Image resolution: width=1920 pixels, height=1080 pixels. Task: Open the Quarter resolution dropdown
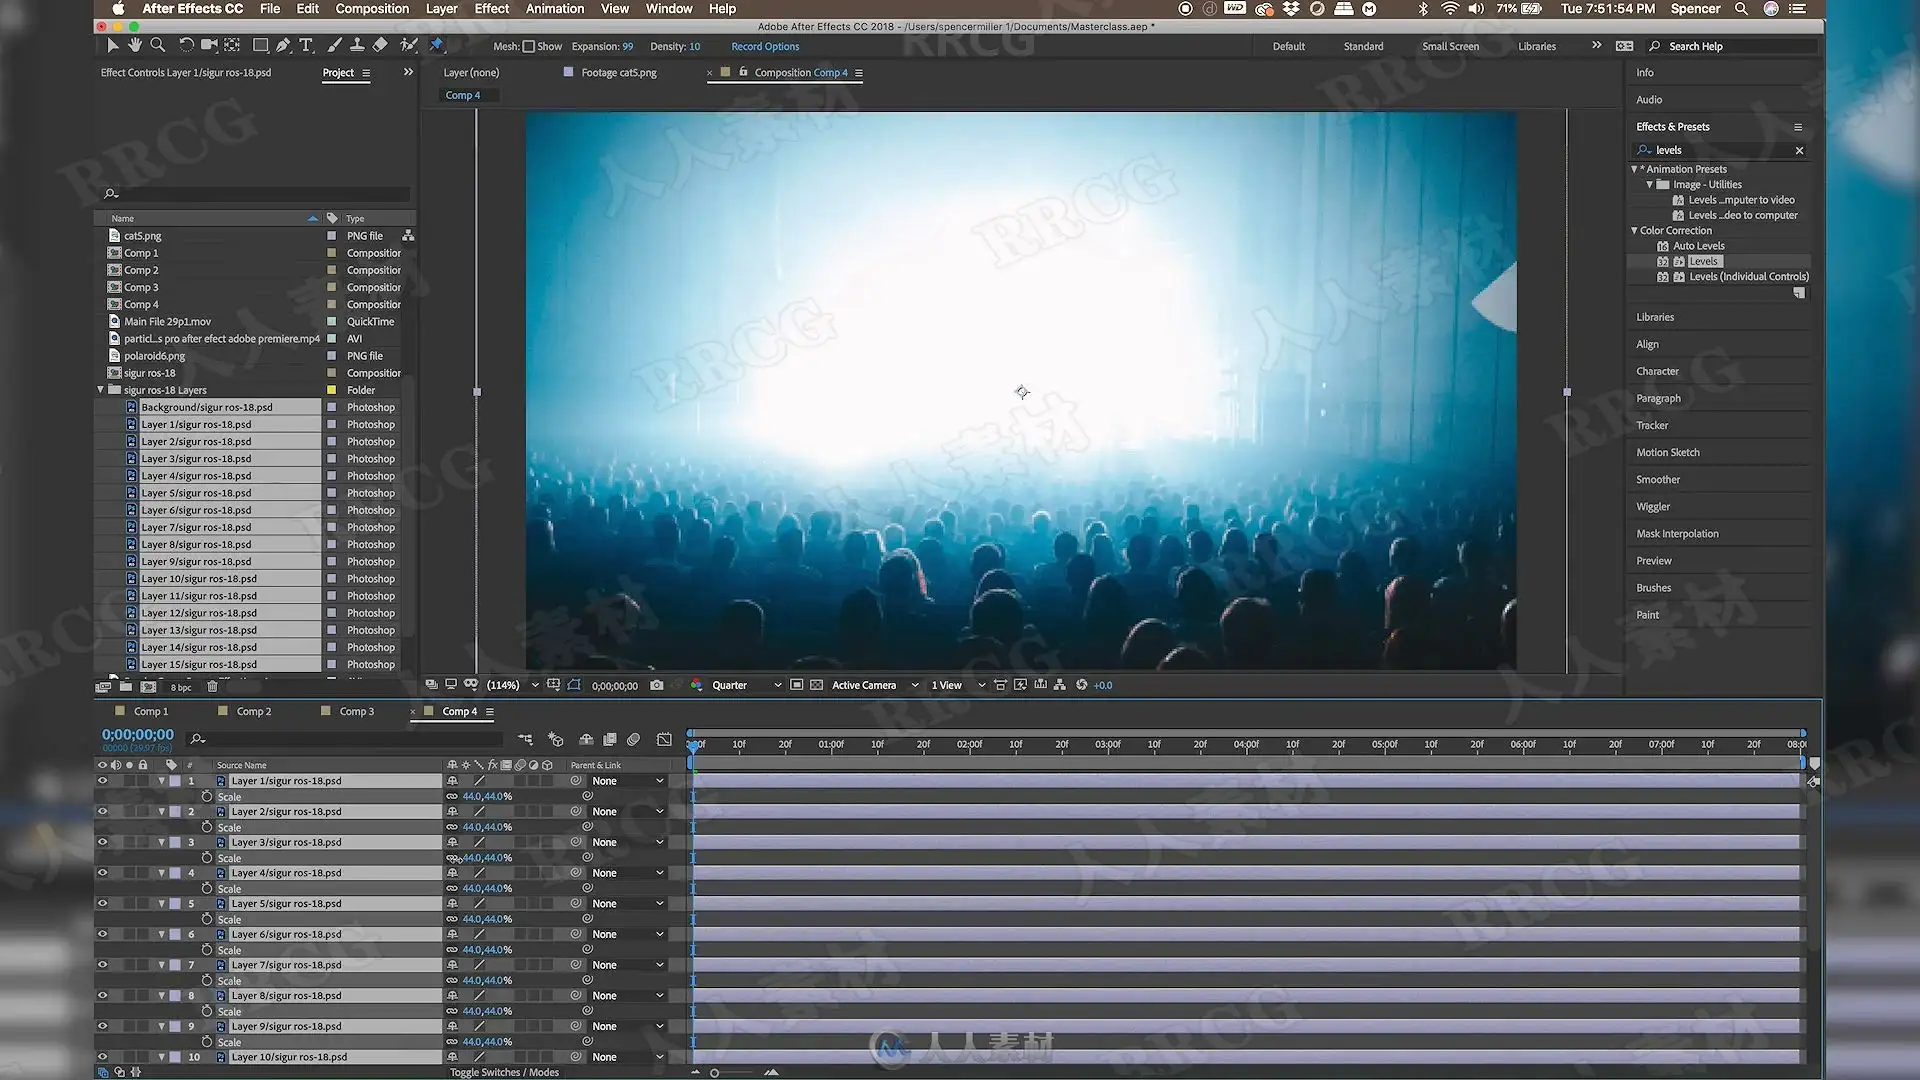tap(746, 685)
